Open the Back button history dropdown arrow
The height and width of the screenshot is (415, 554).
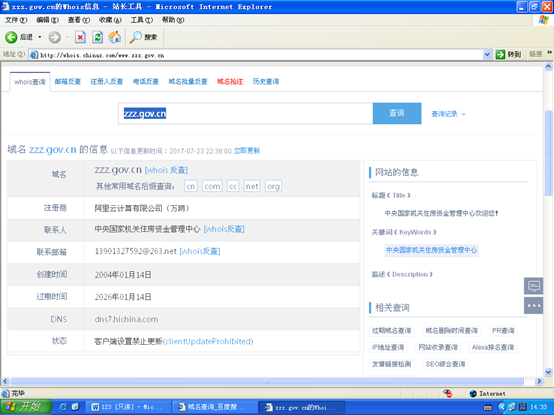click(x=40, y=37)
